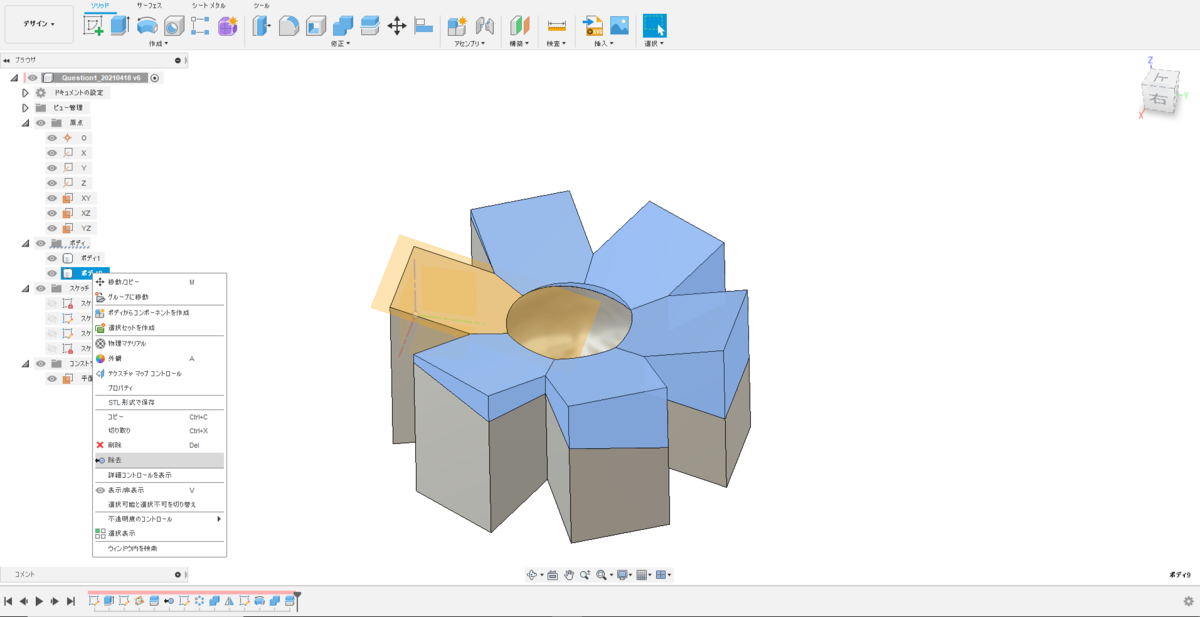Select the Combine tool
The width and height of the screenshot is (1200, 617).
[342, 26]
